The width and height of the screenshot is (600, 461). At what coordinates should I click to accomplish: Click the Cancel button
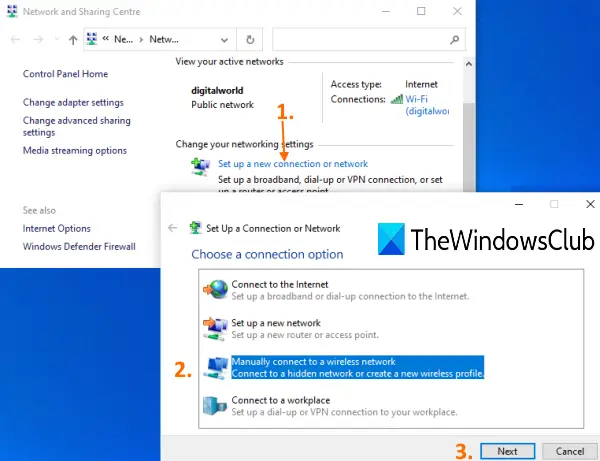(570, 451)
